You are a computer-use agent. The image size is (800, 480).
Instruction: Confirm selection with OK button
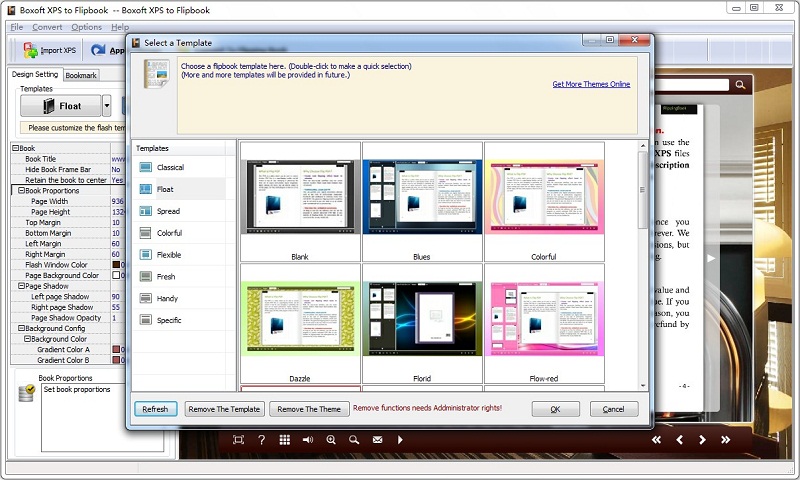[555, 409]
